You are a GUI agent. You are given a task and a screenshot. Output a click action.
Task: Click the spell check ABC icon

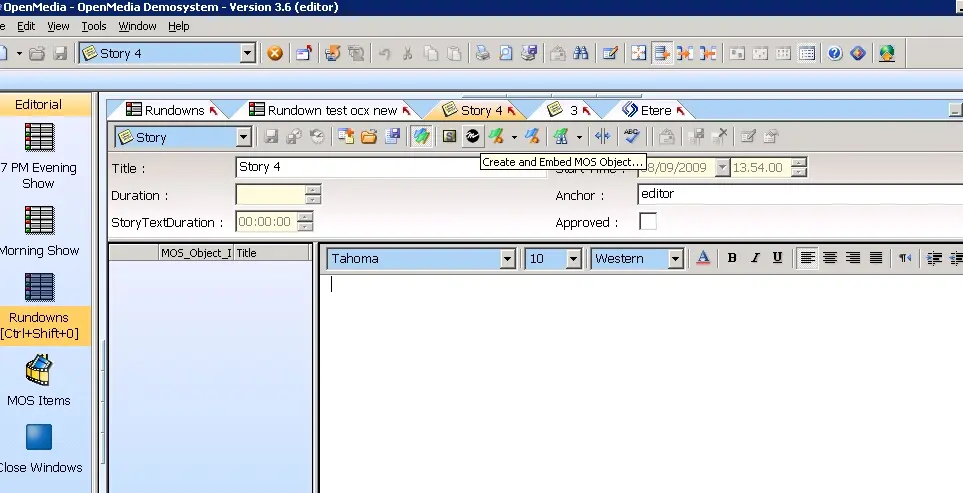[631, 137]
